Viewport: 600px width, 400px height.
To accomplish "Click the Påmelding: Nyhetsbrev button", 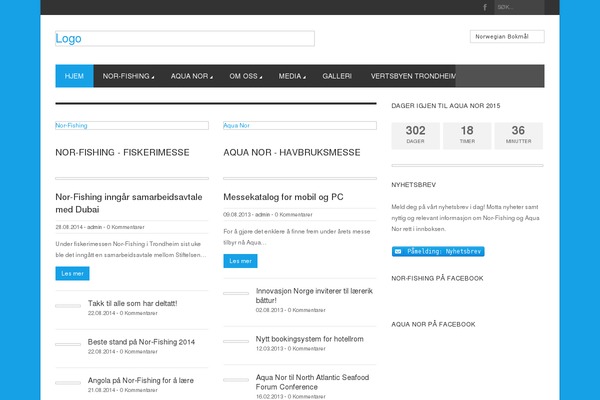I will point(438,251).
